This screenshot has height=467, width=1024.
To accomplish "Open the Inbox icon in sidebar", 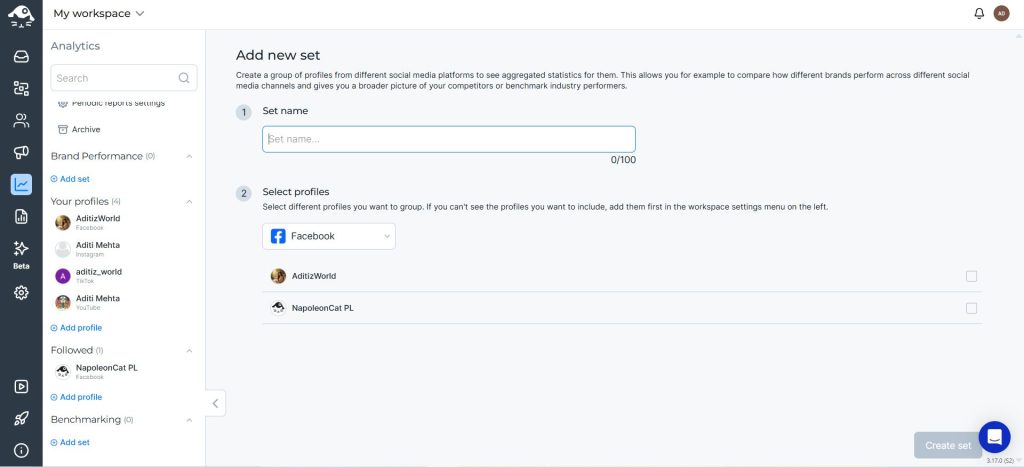I will (21, 57).
